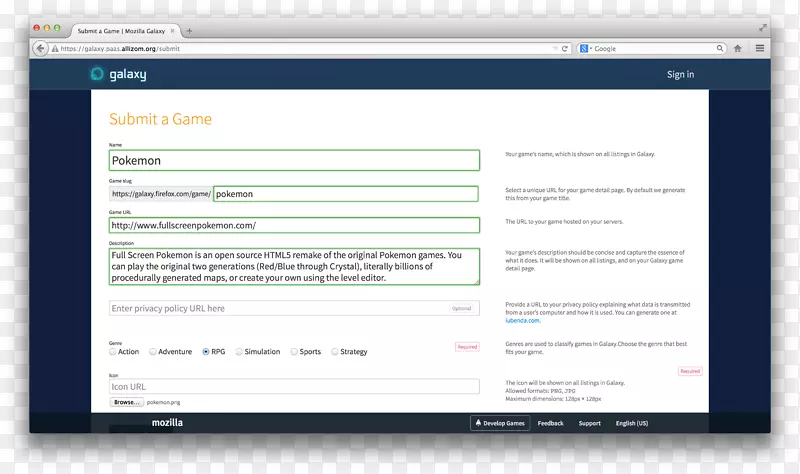Click the Galaxy logo icon
Image resolution: width=800 pixels, height=474 pixels.
pos(97,74)
